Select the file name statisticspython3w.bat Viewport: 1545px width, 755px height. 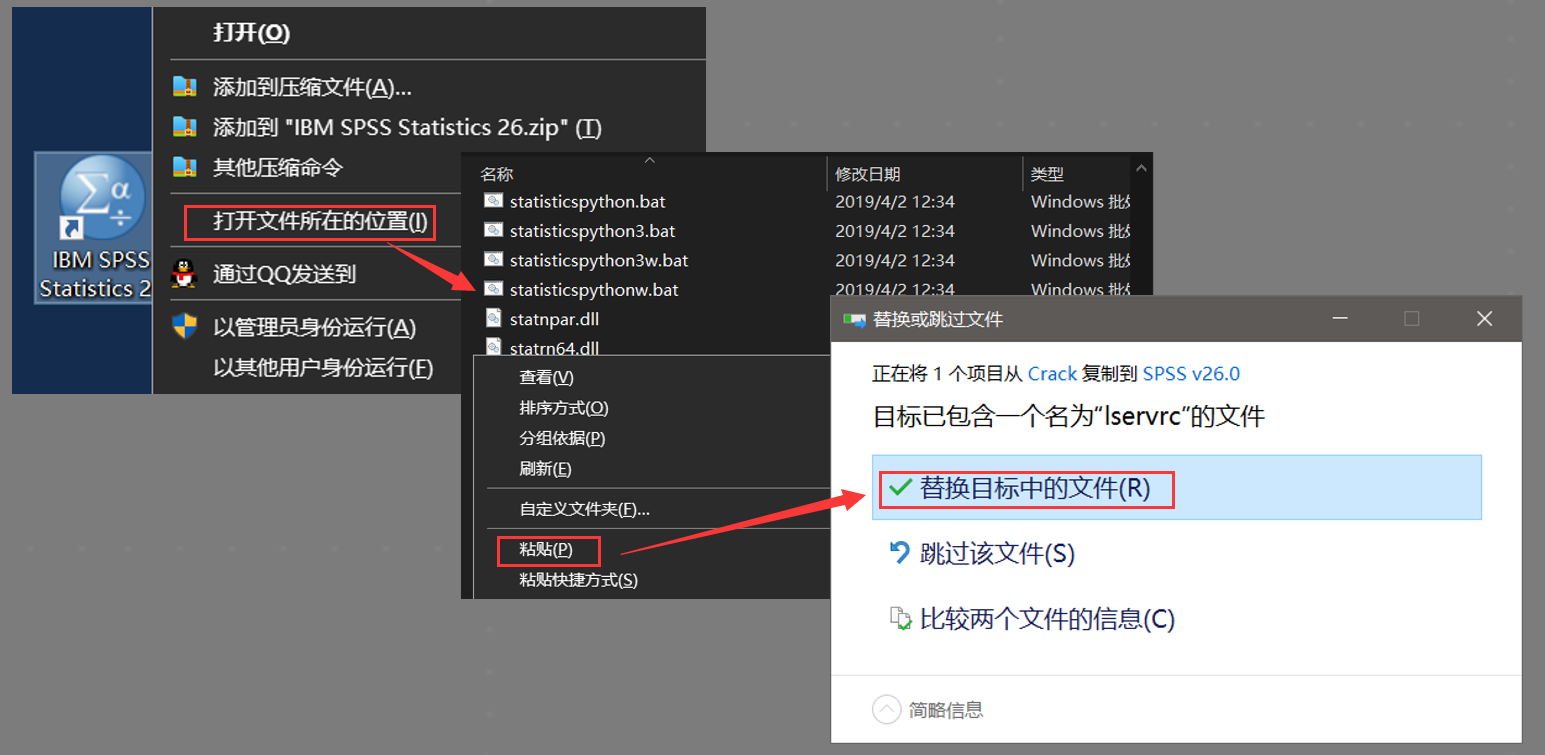598,260
